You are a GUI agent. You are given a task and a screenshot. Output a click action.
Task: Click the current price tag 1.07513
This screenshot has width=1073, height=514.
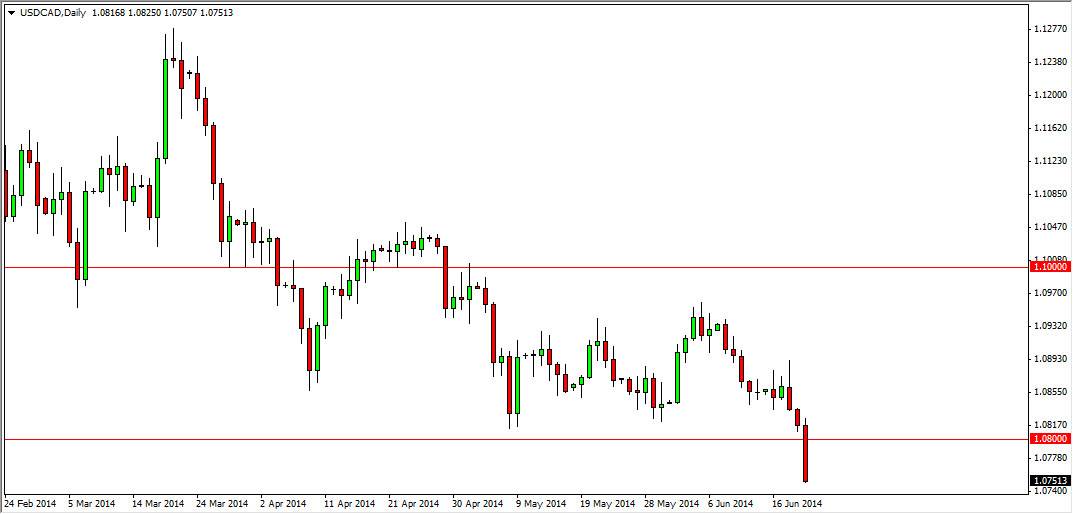(1050, 480)
